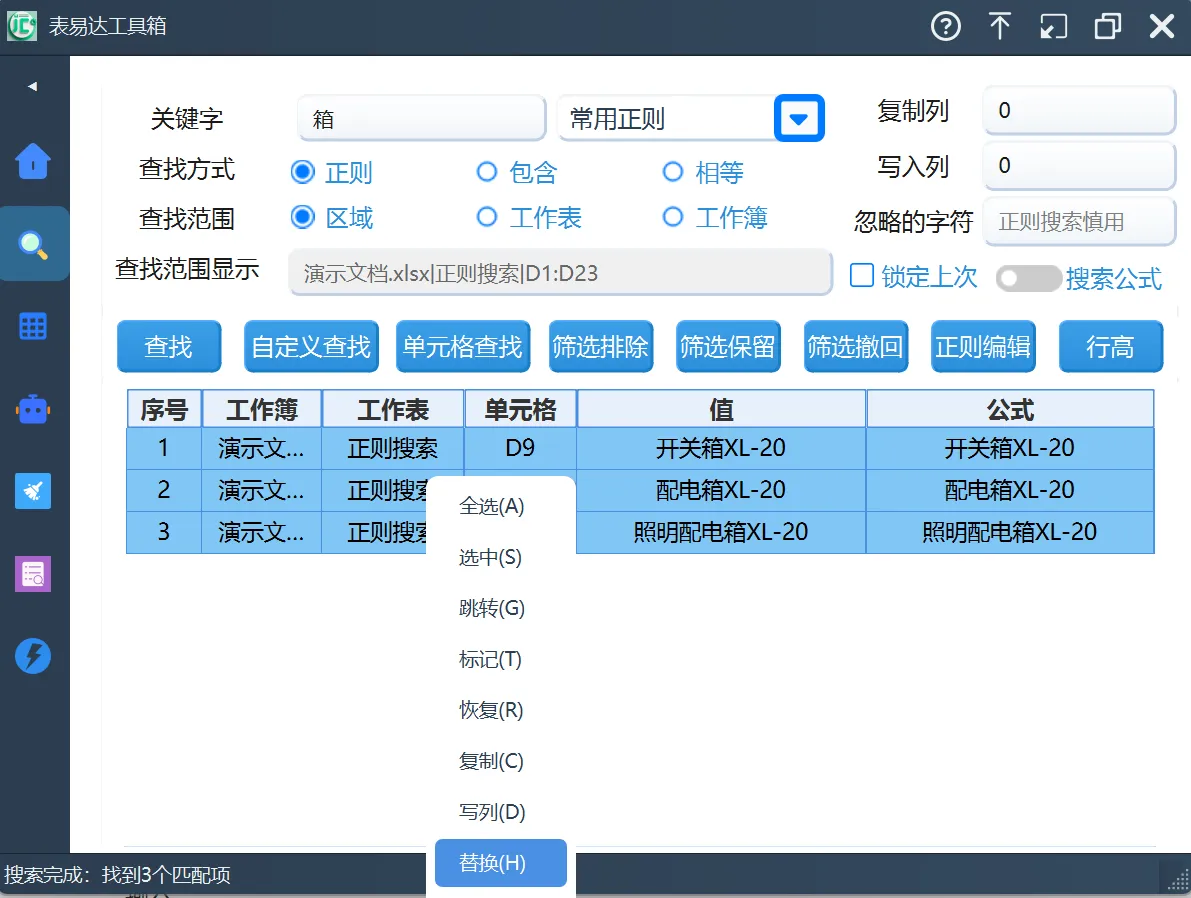Click the 查找 button
The image size is (1191, 898).
pyautogui.click(x=169, y=346)
